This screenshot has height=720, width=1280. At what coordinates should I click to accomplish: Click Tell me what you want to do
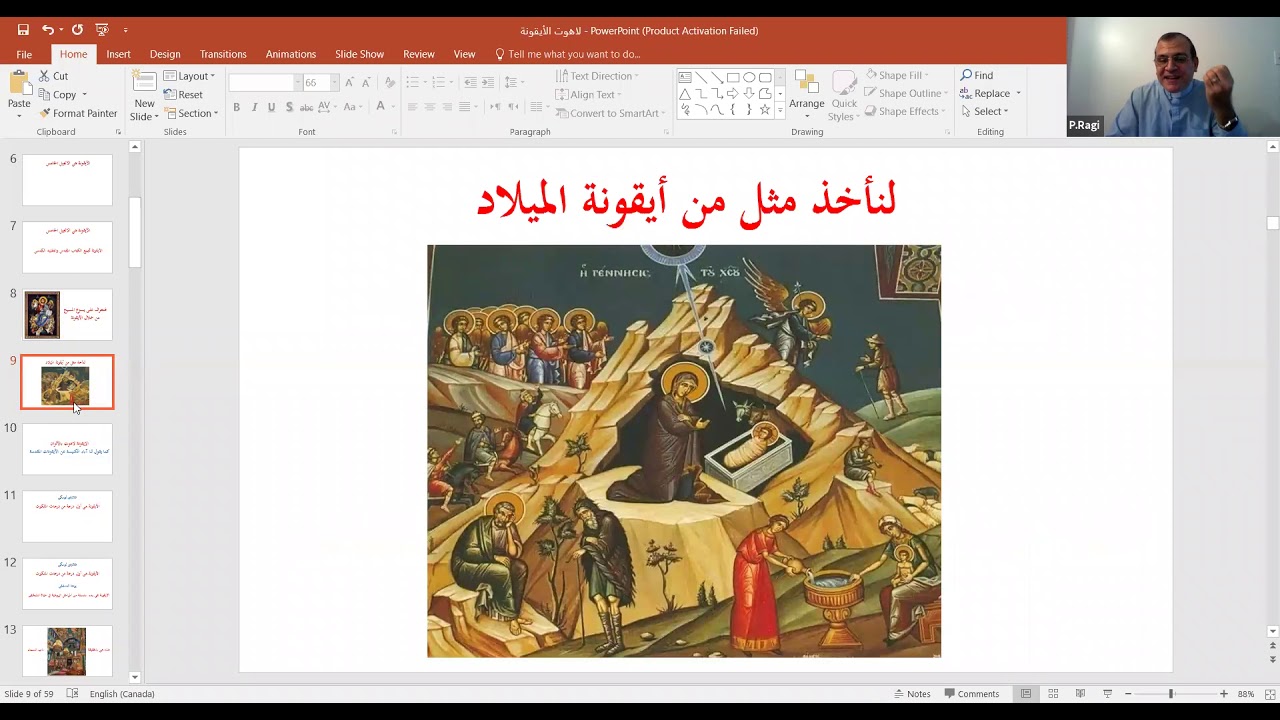coord(566,54)
